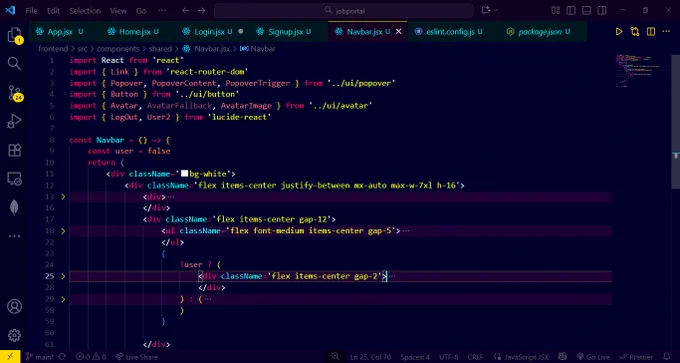Open the Selection menu
Viewport: 680px width, 363px height.
click(x=85, y=11)
